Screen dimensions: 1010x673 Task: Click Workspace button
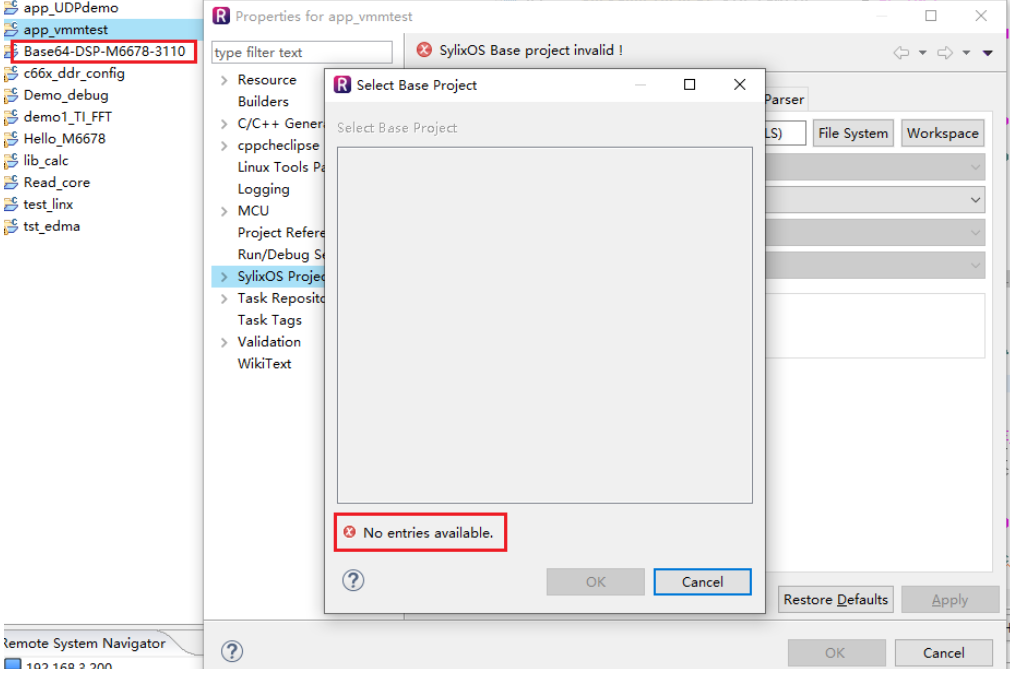(x=942, y=133)
